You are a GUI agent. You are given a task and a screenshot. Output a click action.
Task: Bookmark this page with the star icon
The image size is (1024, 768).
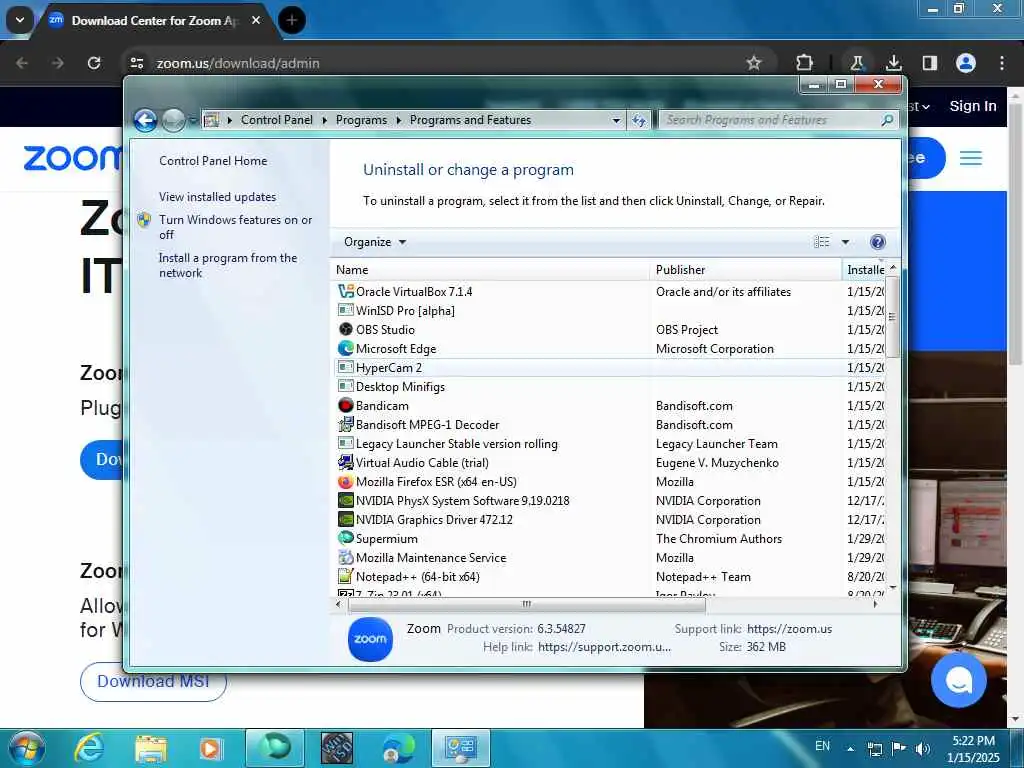[x=754, y=63]
